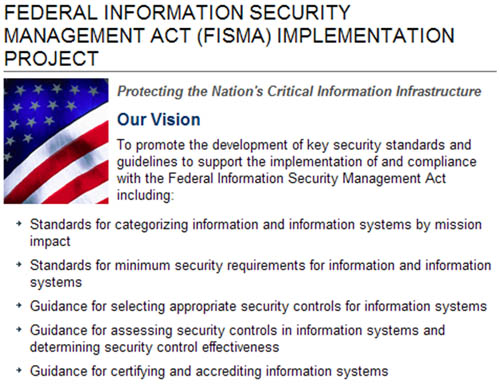Click the vision paragraph starting "To promote"
Image resolution: width=500 pixels, height=386 pixels.
297,170
